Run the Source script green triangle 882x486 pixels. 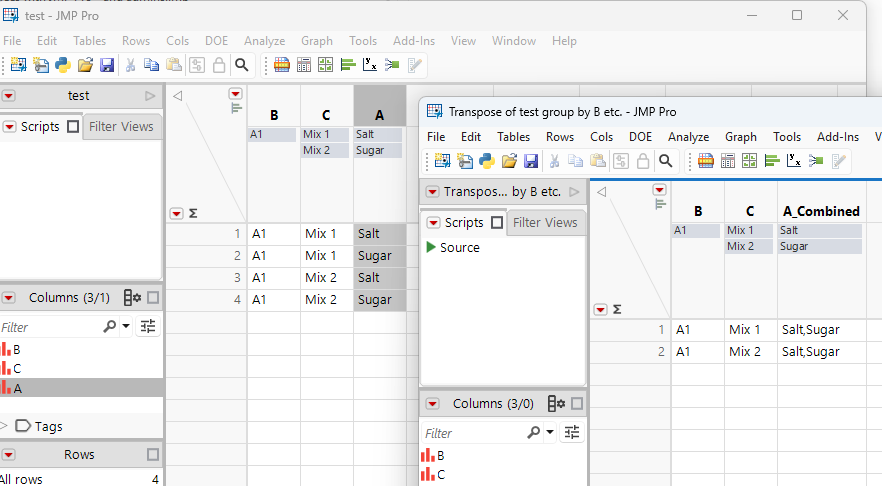pos(431,247)
